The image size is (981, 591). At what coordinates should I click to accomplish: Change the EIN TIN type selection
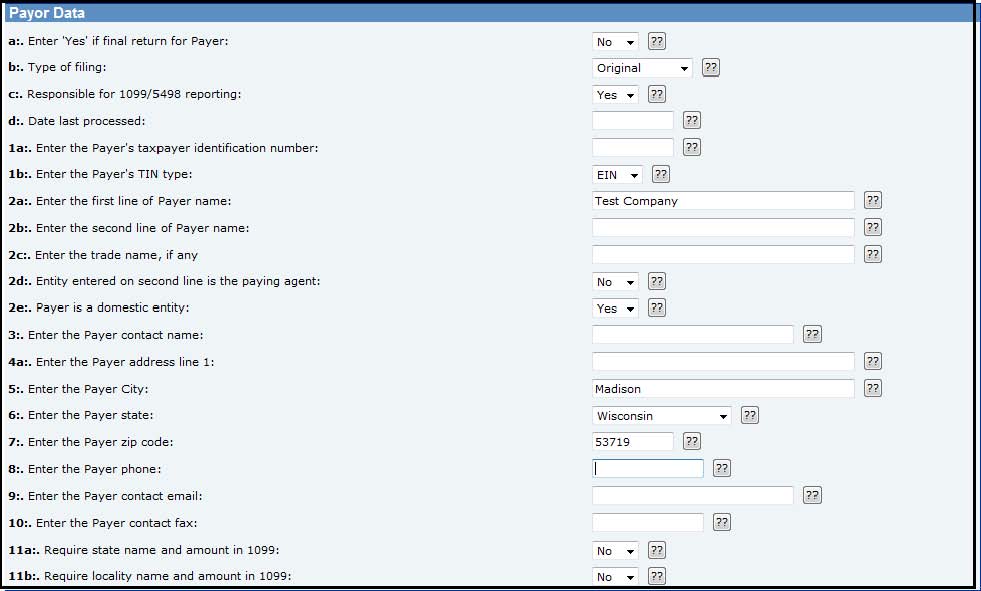tap(618, 175)
